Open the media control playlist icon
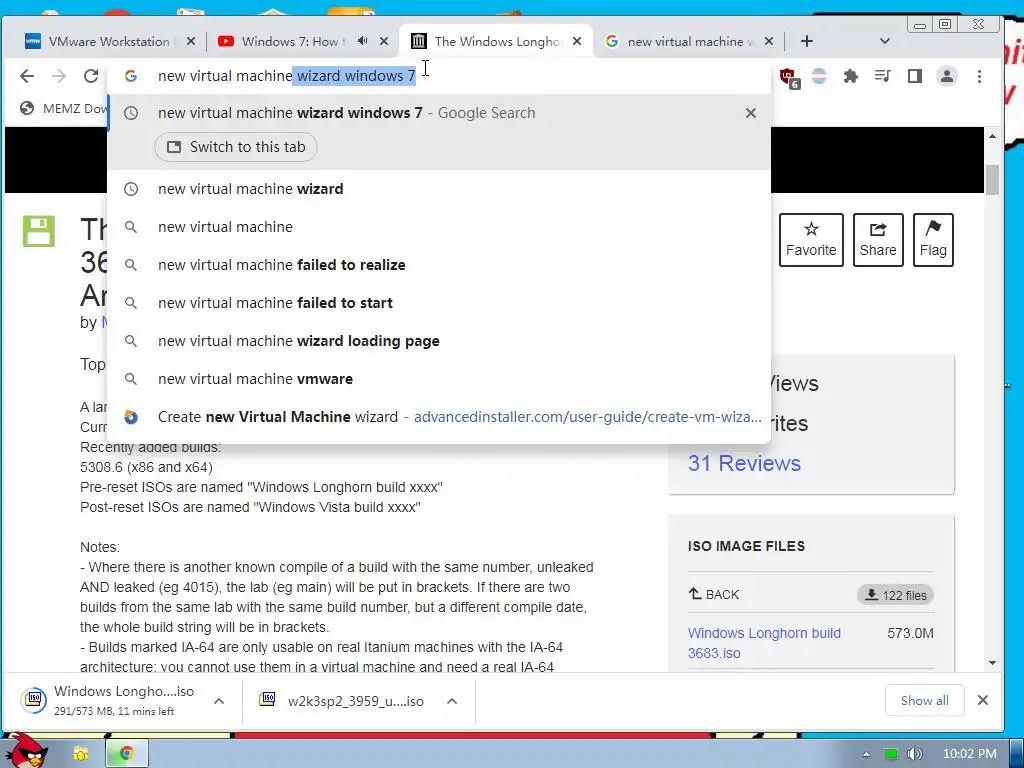 882,76
